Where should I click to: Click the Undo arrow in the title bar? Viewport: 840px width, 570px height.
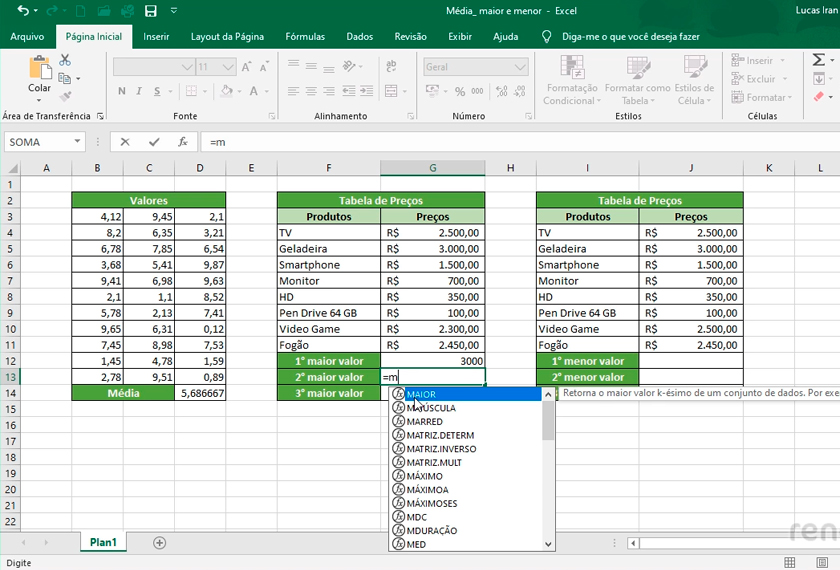click(23, 11)
